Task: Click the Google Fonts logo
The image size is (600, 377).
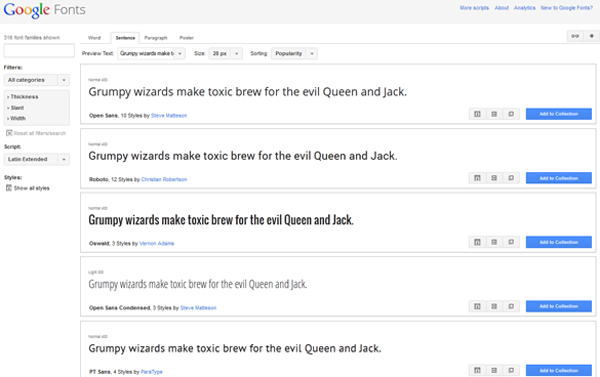Action: 44,10
